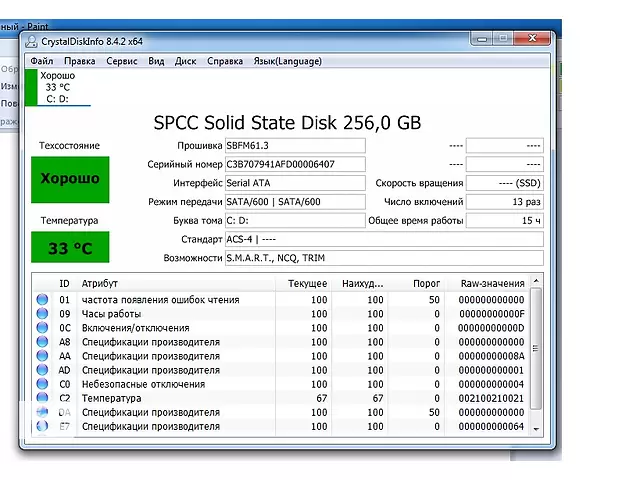Click the status circle for row 09 Часы работы

(42, 314)
